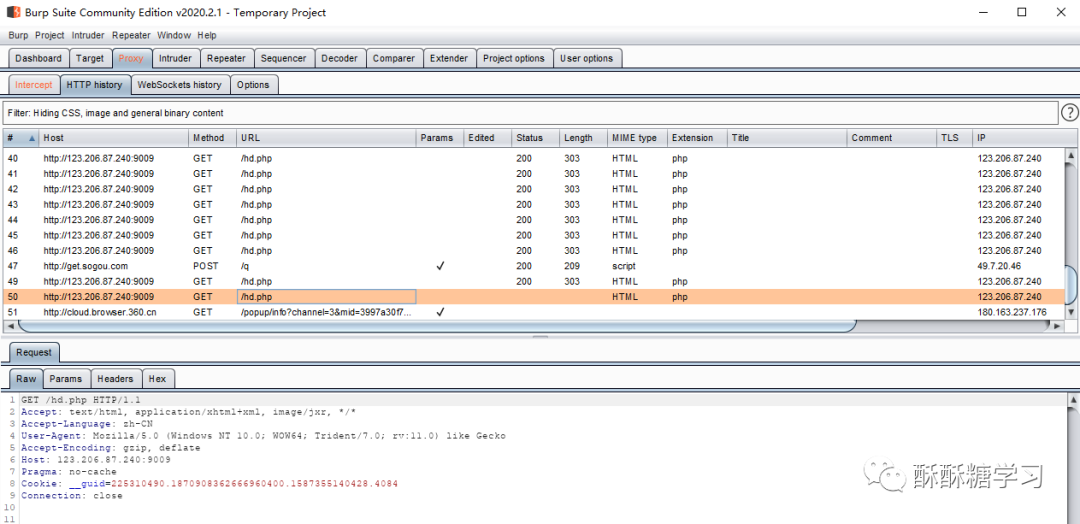The height and width of the screenshot is (524, 1080).
Task: Click the User-Agent line in raw request
Action: (x=263, y=436)
